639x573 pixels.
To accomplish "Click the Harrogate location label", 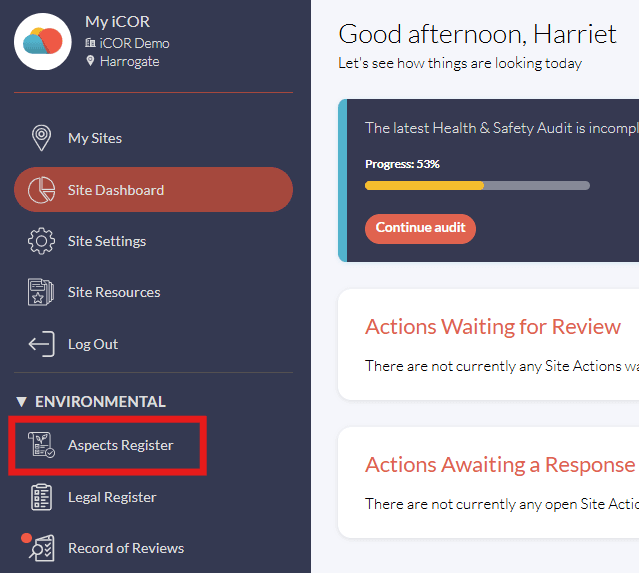I will pyautogui.click(x=129, y=62).
